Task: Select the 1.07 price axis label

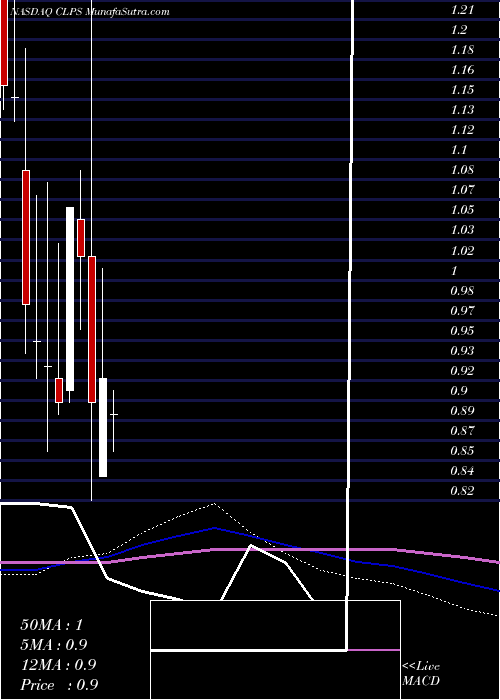Action: pos(462,191)
